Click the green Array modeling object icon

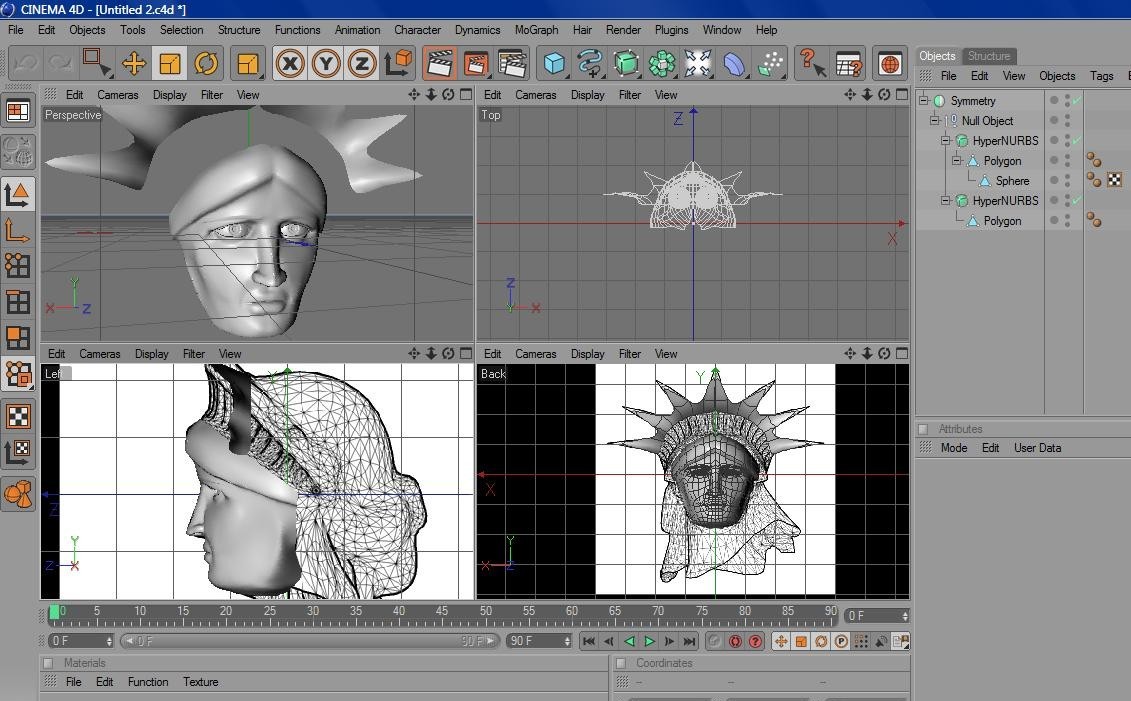click(662, 63)
